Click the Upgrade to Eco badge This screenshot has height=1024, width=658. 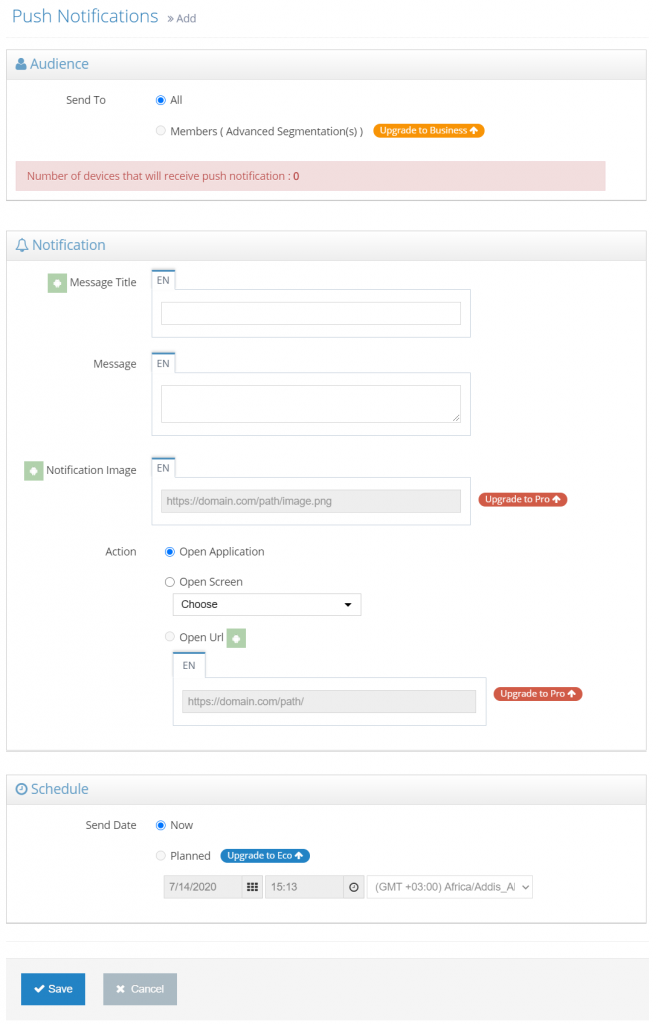pos(264,856)
